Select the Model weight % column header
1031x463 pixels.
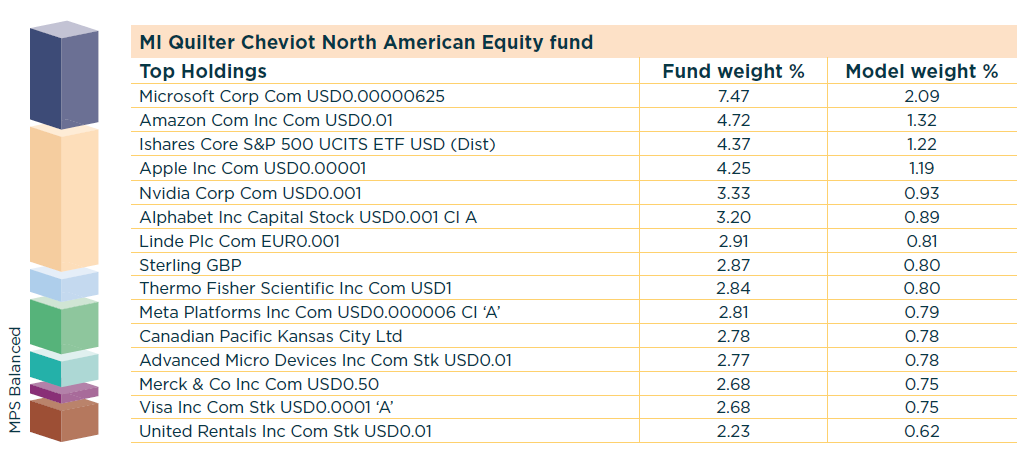pyautogui.click(x=922, y=71)
